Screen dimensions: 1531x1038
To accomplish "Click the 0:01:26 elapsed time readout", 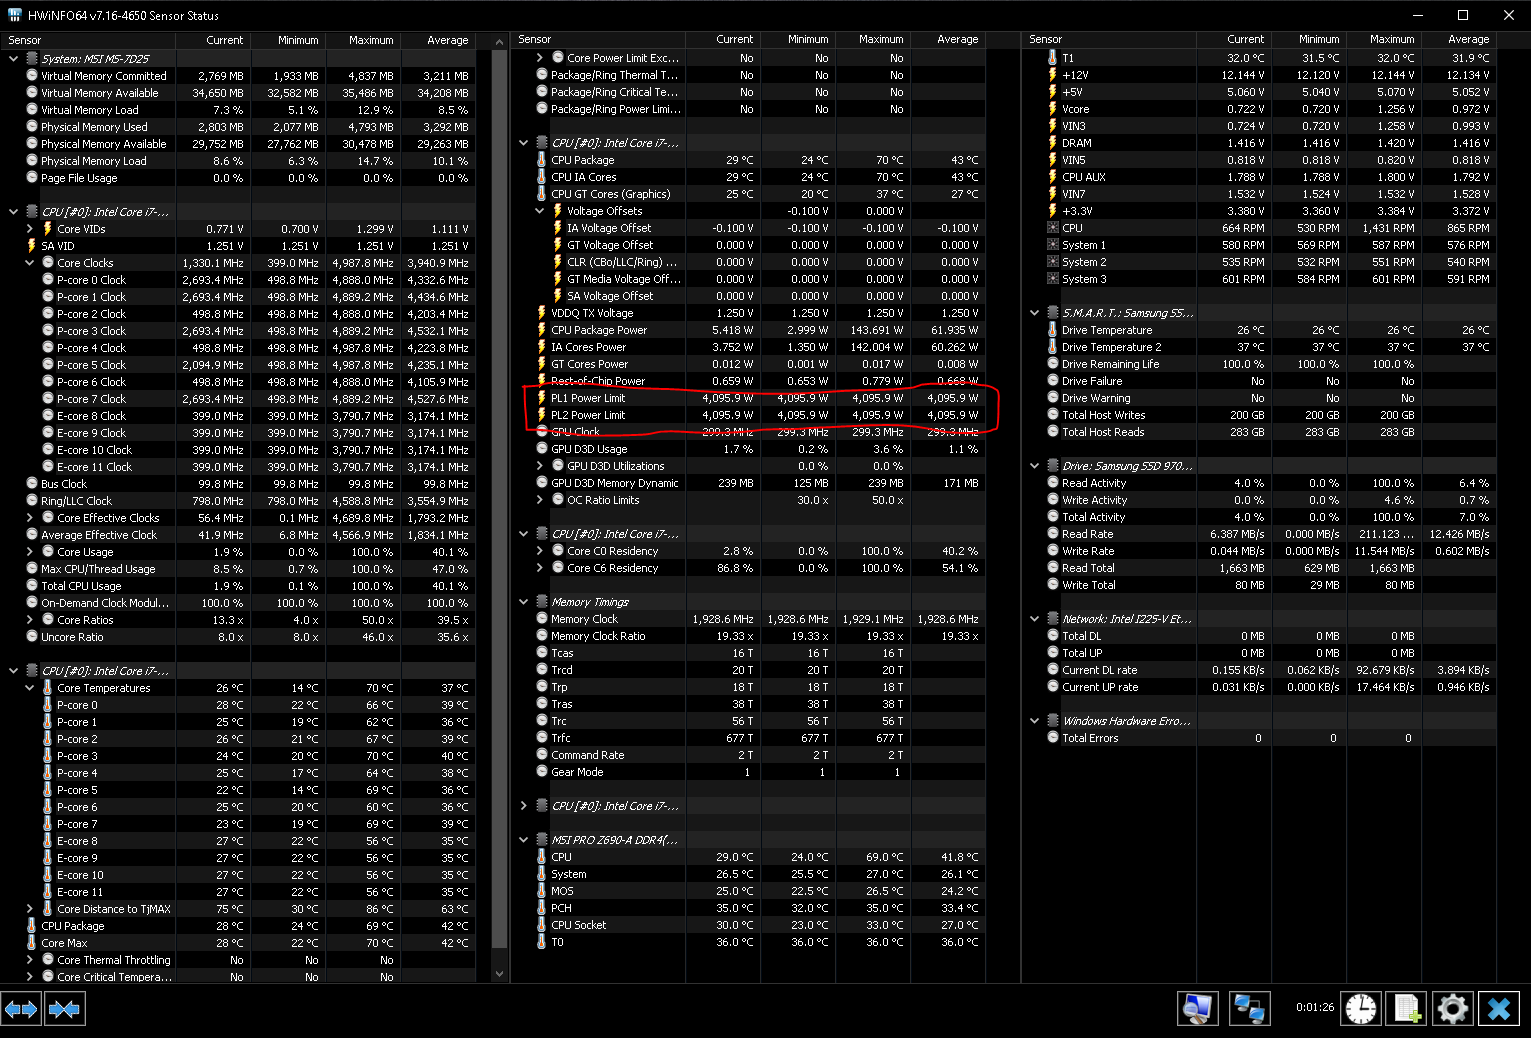I will click(x=1314, y=1007).
